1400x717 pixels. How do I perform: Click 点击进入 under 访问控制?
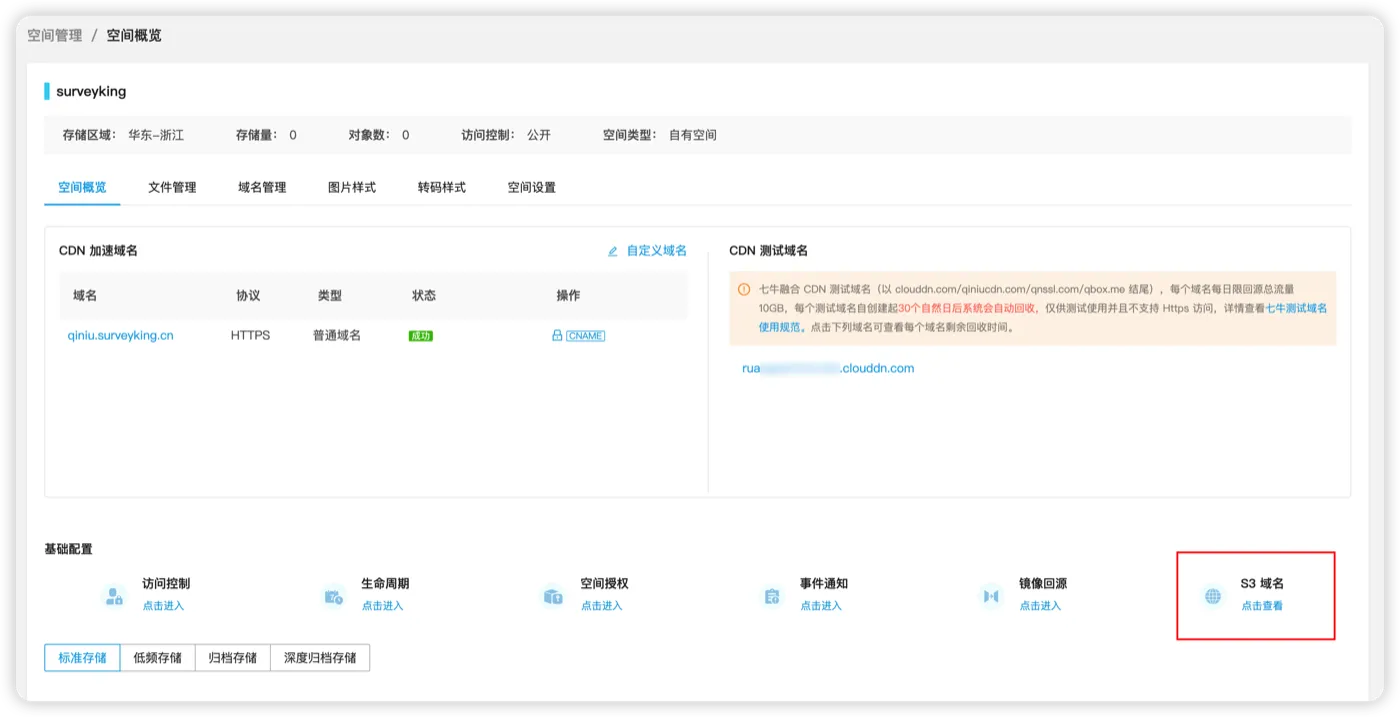163,606
